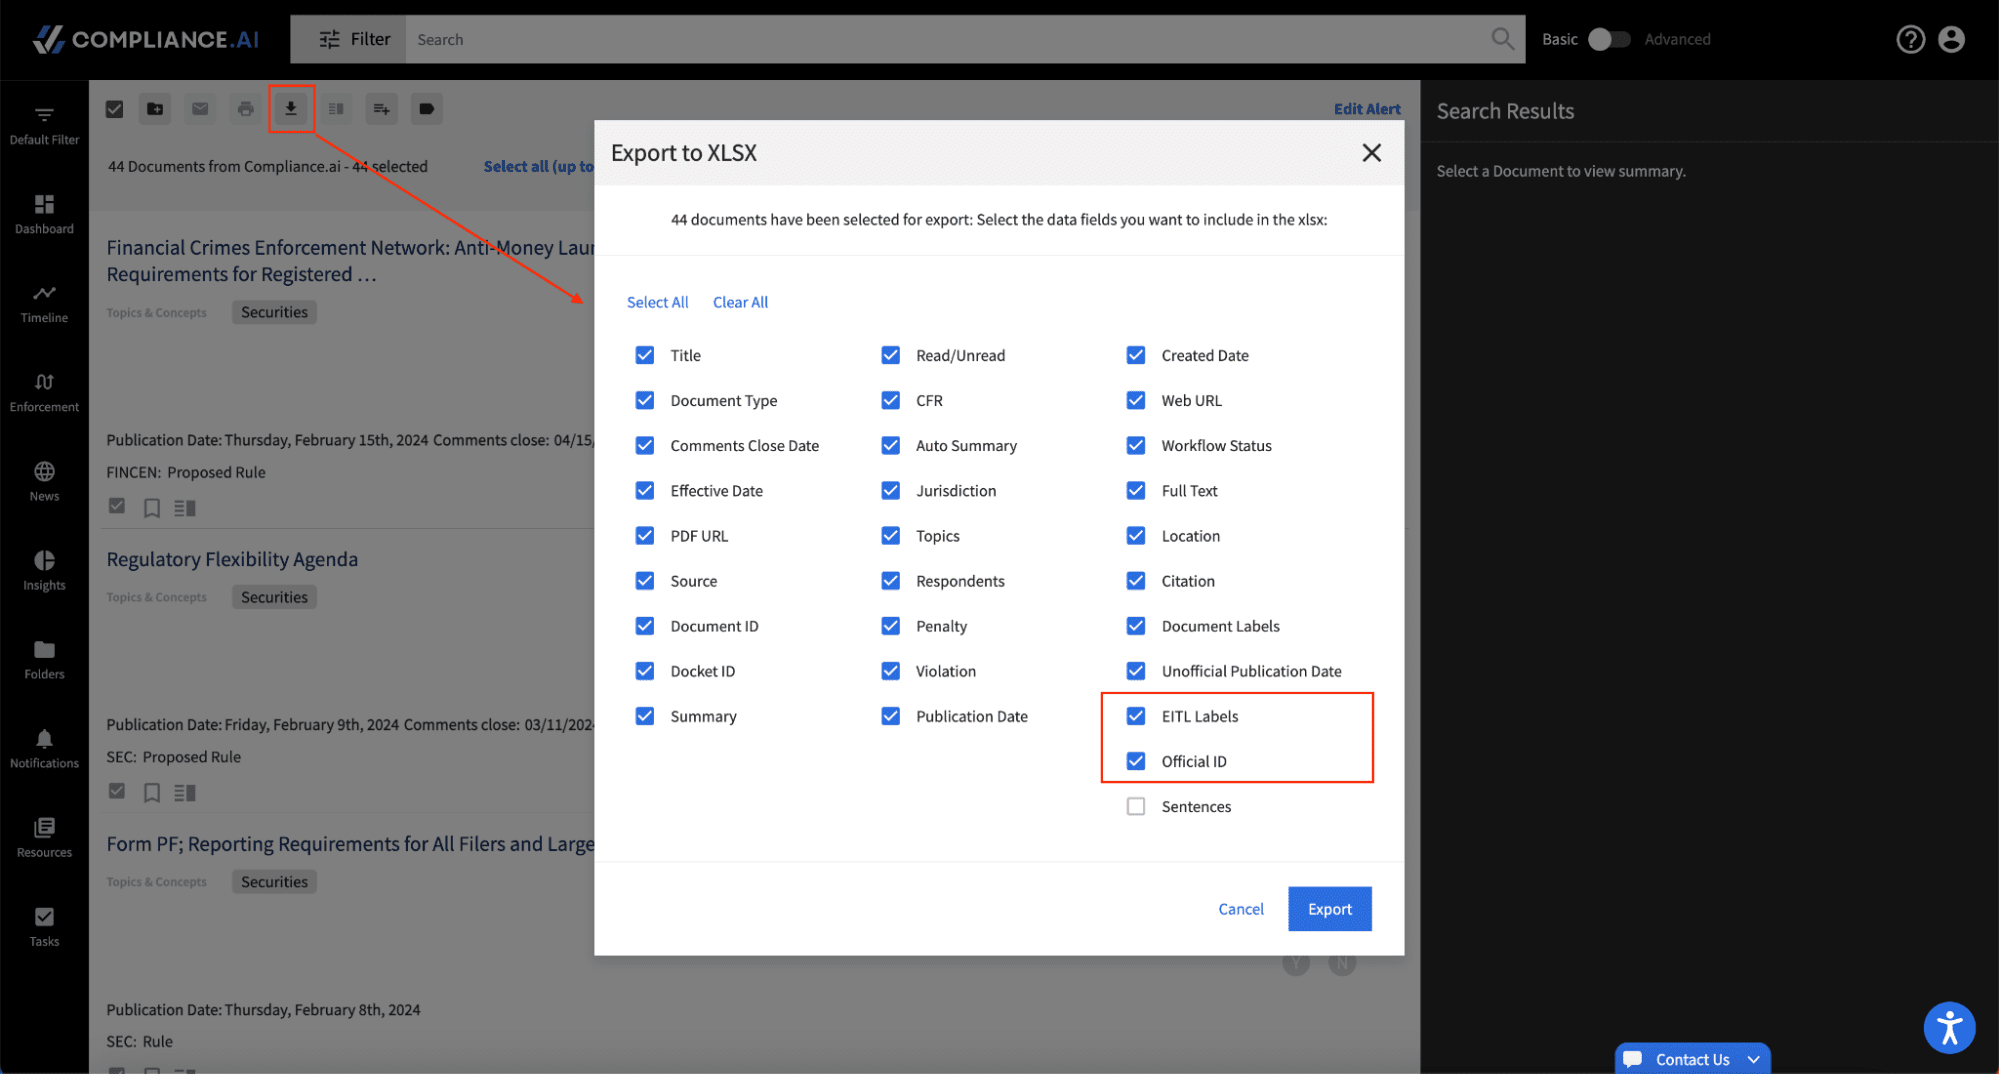The image size is (1999, 1074).
Task: Click the add to folder icon
Action: [x=155, y=109]
